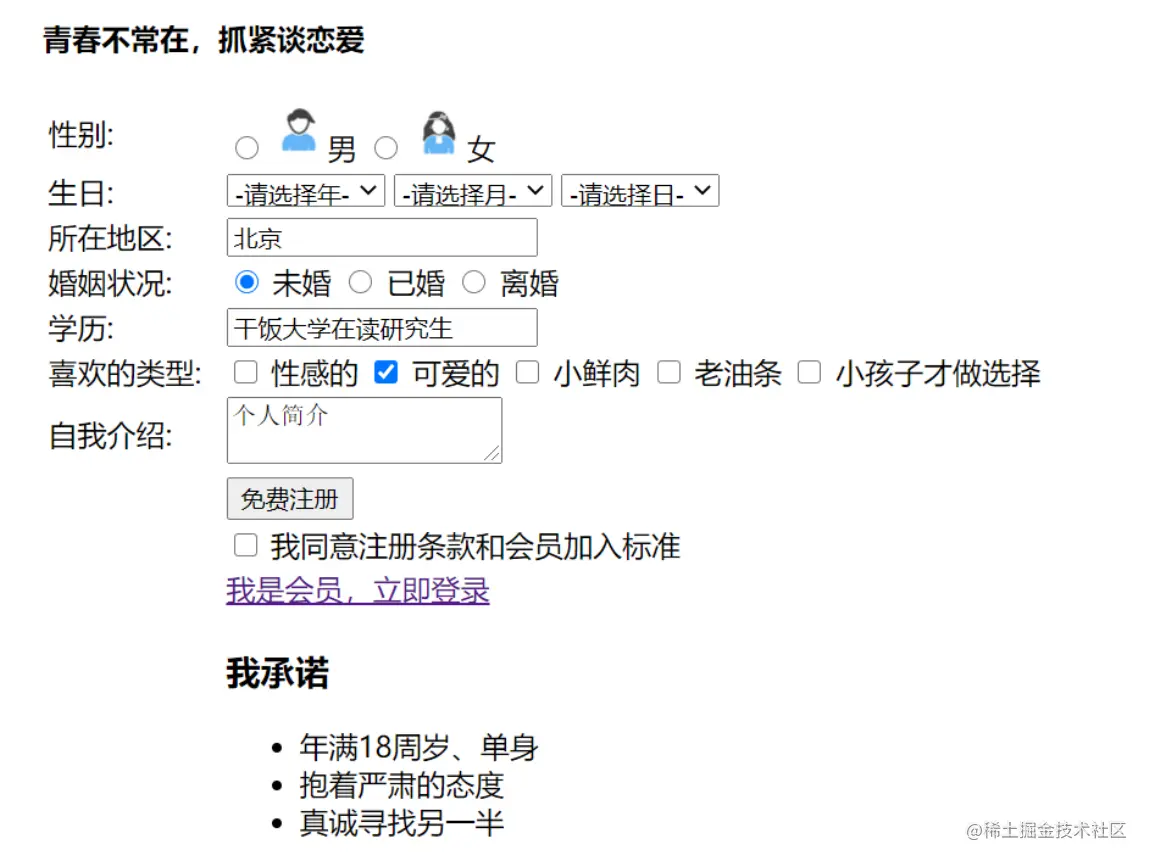The height and width of the screenshot is (864, 1150).
Task: Select the 已婚 radio button
Action: tap(360, 282)
